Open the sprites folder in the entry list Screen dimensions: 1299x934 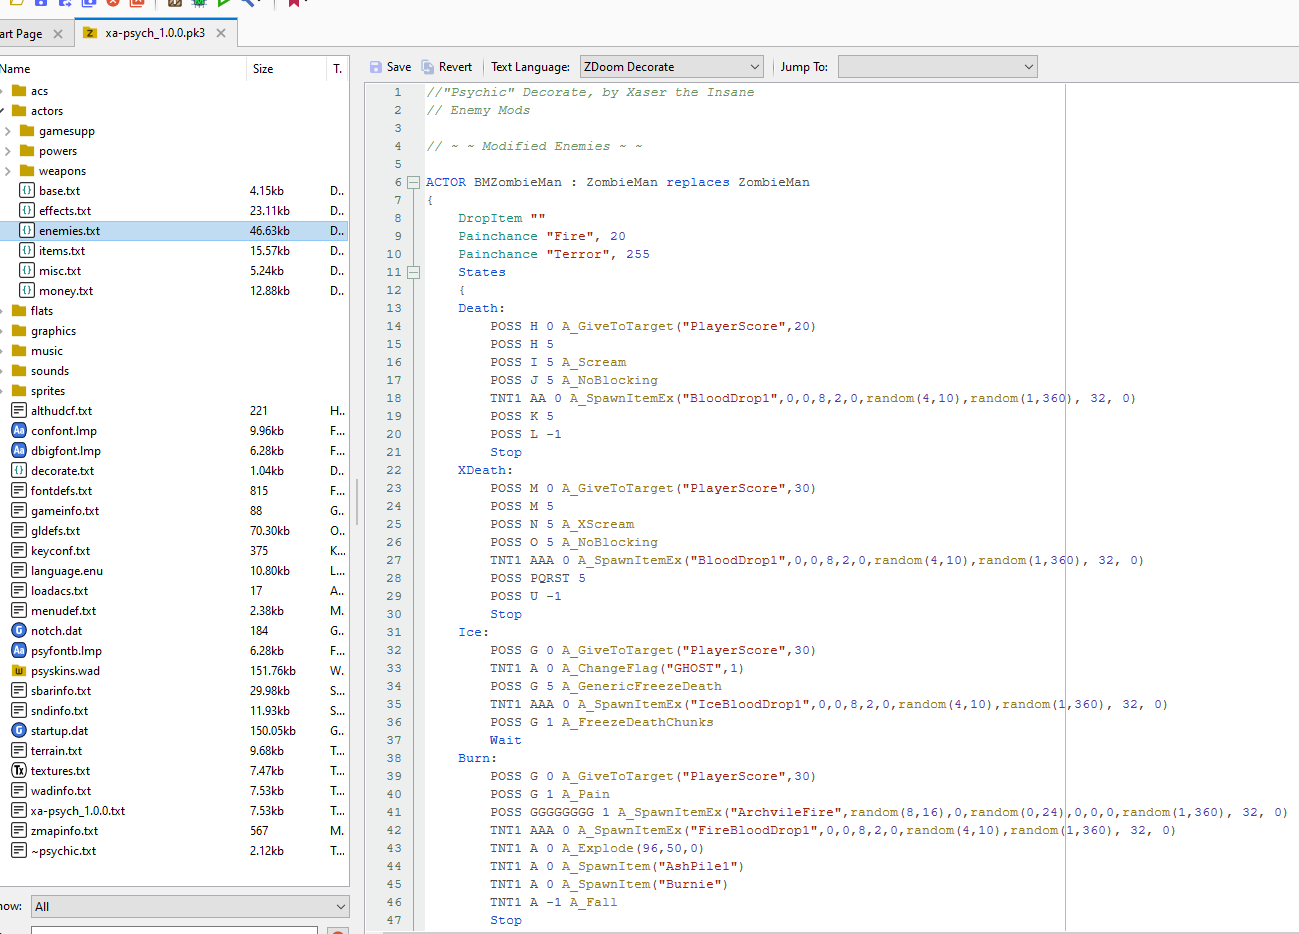(x=47, y=391)
